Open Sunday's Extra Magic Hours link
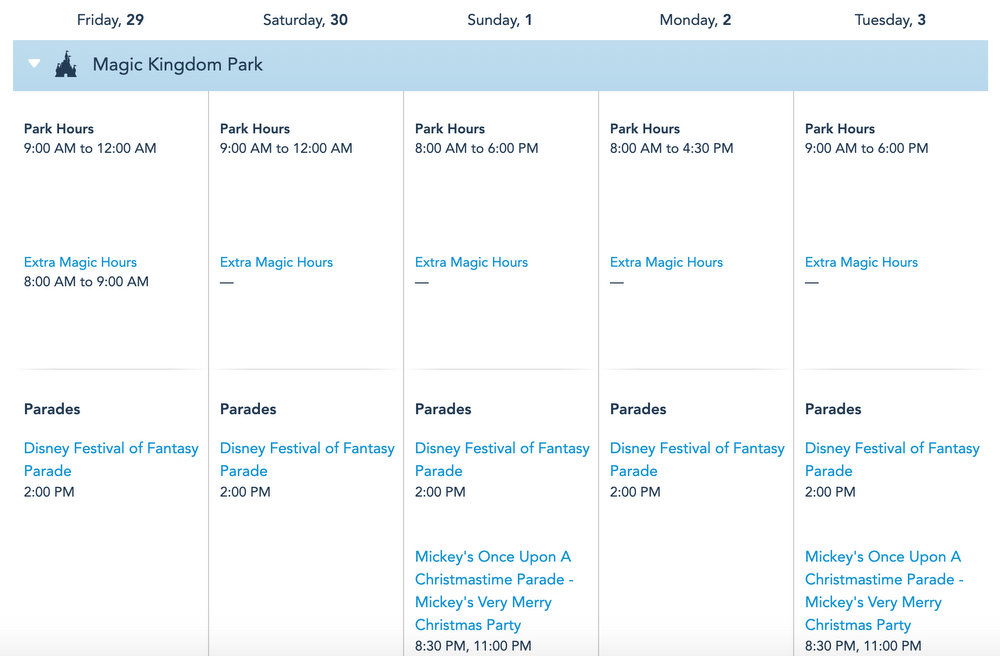 471,262
